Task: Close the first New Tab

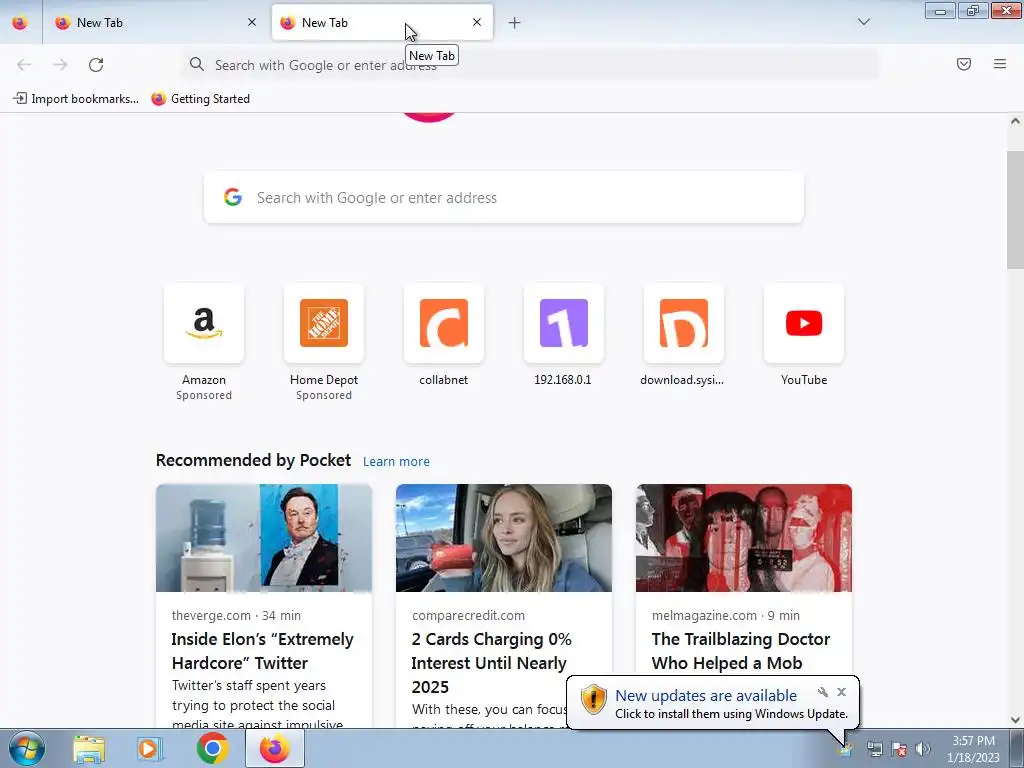Action: (x=252, y=22)
